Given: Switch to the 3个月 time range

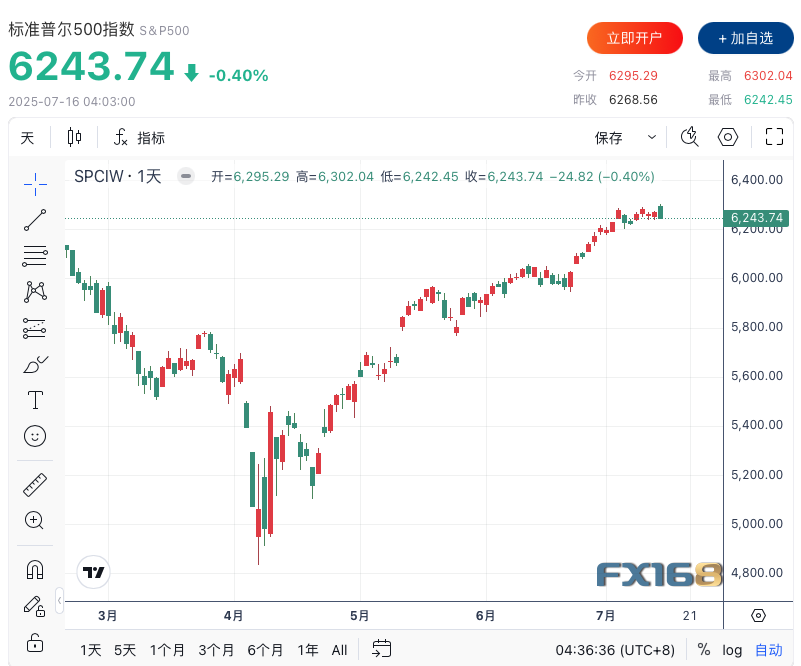Looking at the screenshot, I should click(216, 650).
